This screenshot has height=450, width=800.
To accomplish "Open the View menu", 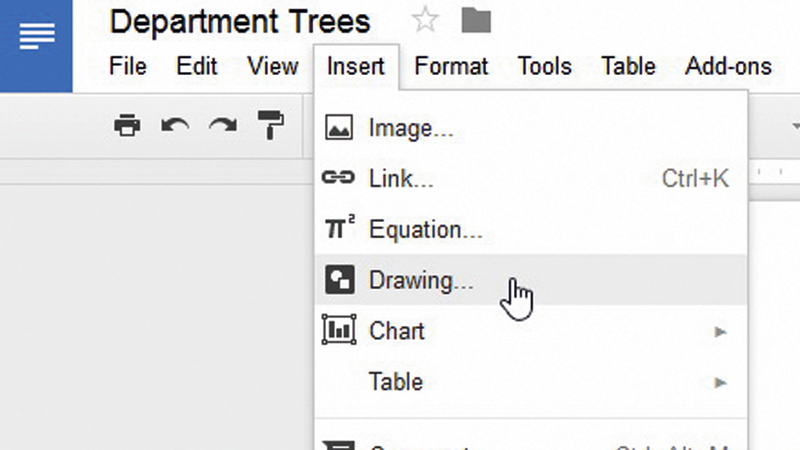I will point(272,67).
